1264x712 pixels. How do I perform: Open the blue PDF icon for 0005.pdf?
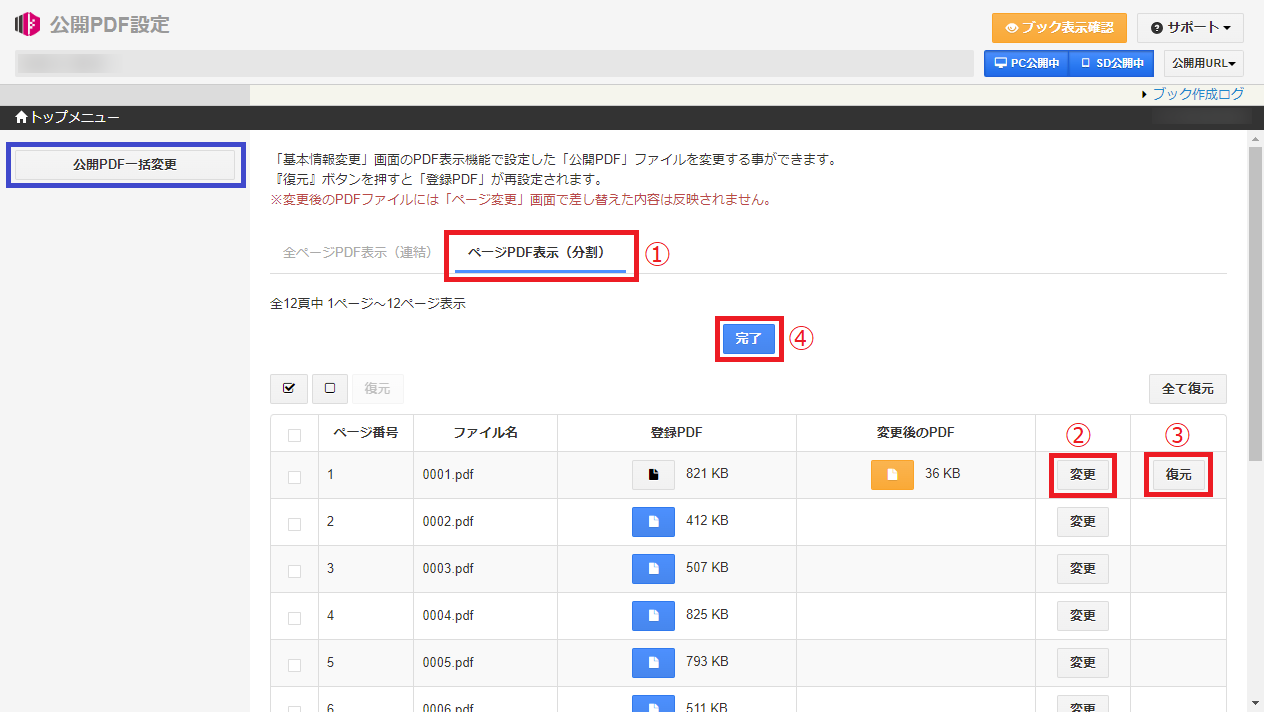click(653, 662)
